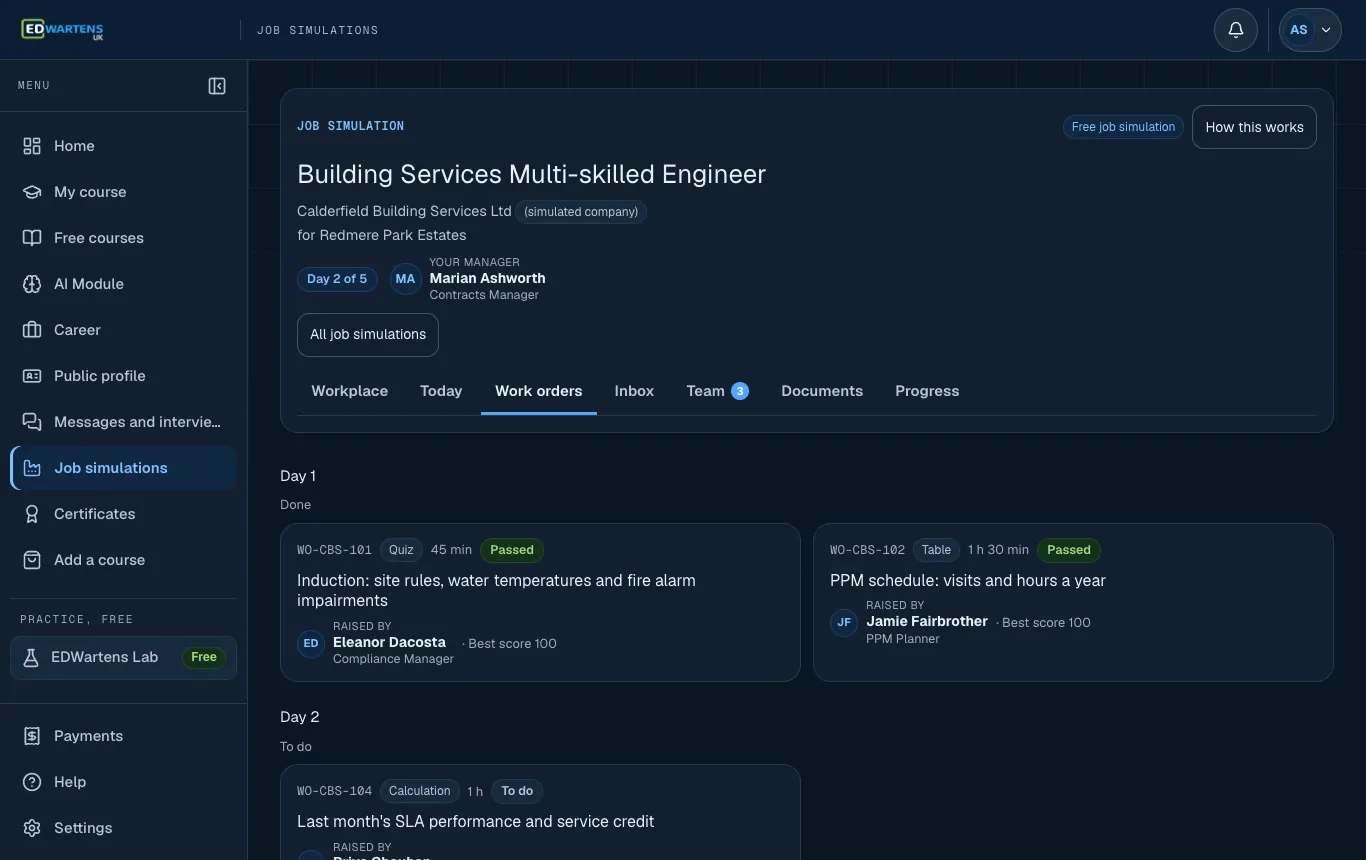
Task: Open the Team tab
Action: [x=717, y=391]
